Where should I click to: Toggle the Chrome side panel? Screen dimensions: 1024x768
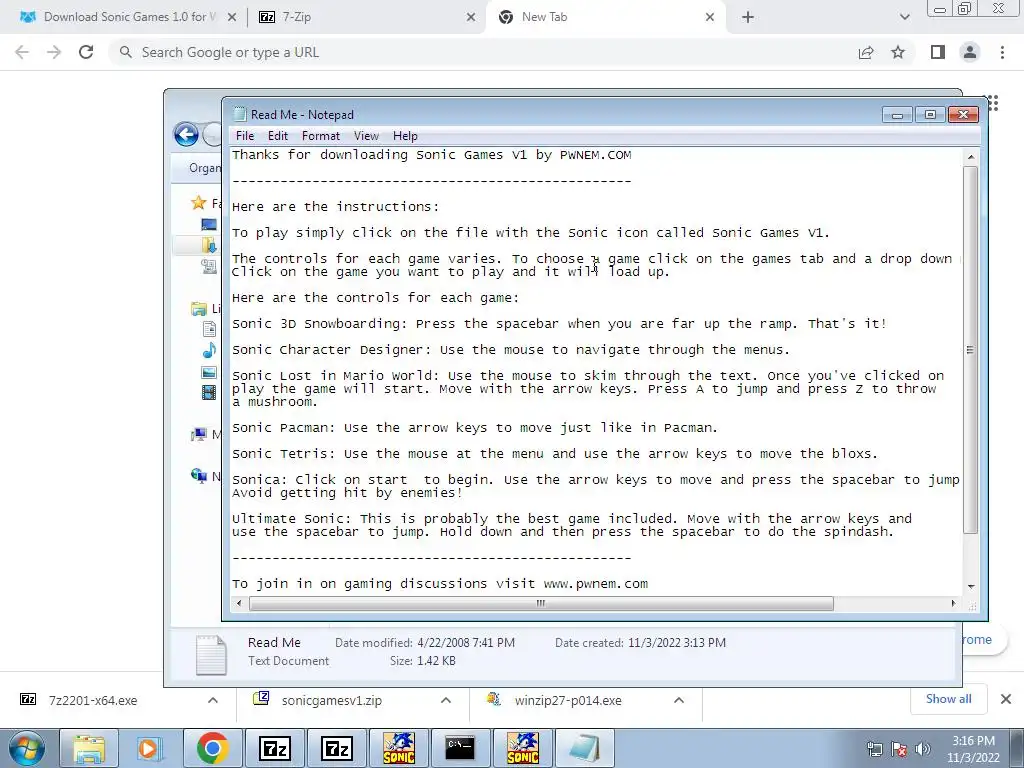pyautogui.click(x=938, y=52)
